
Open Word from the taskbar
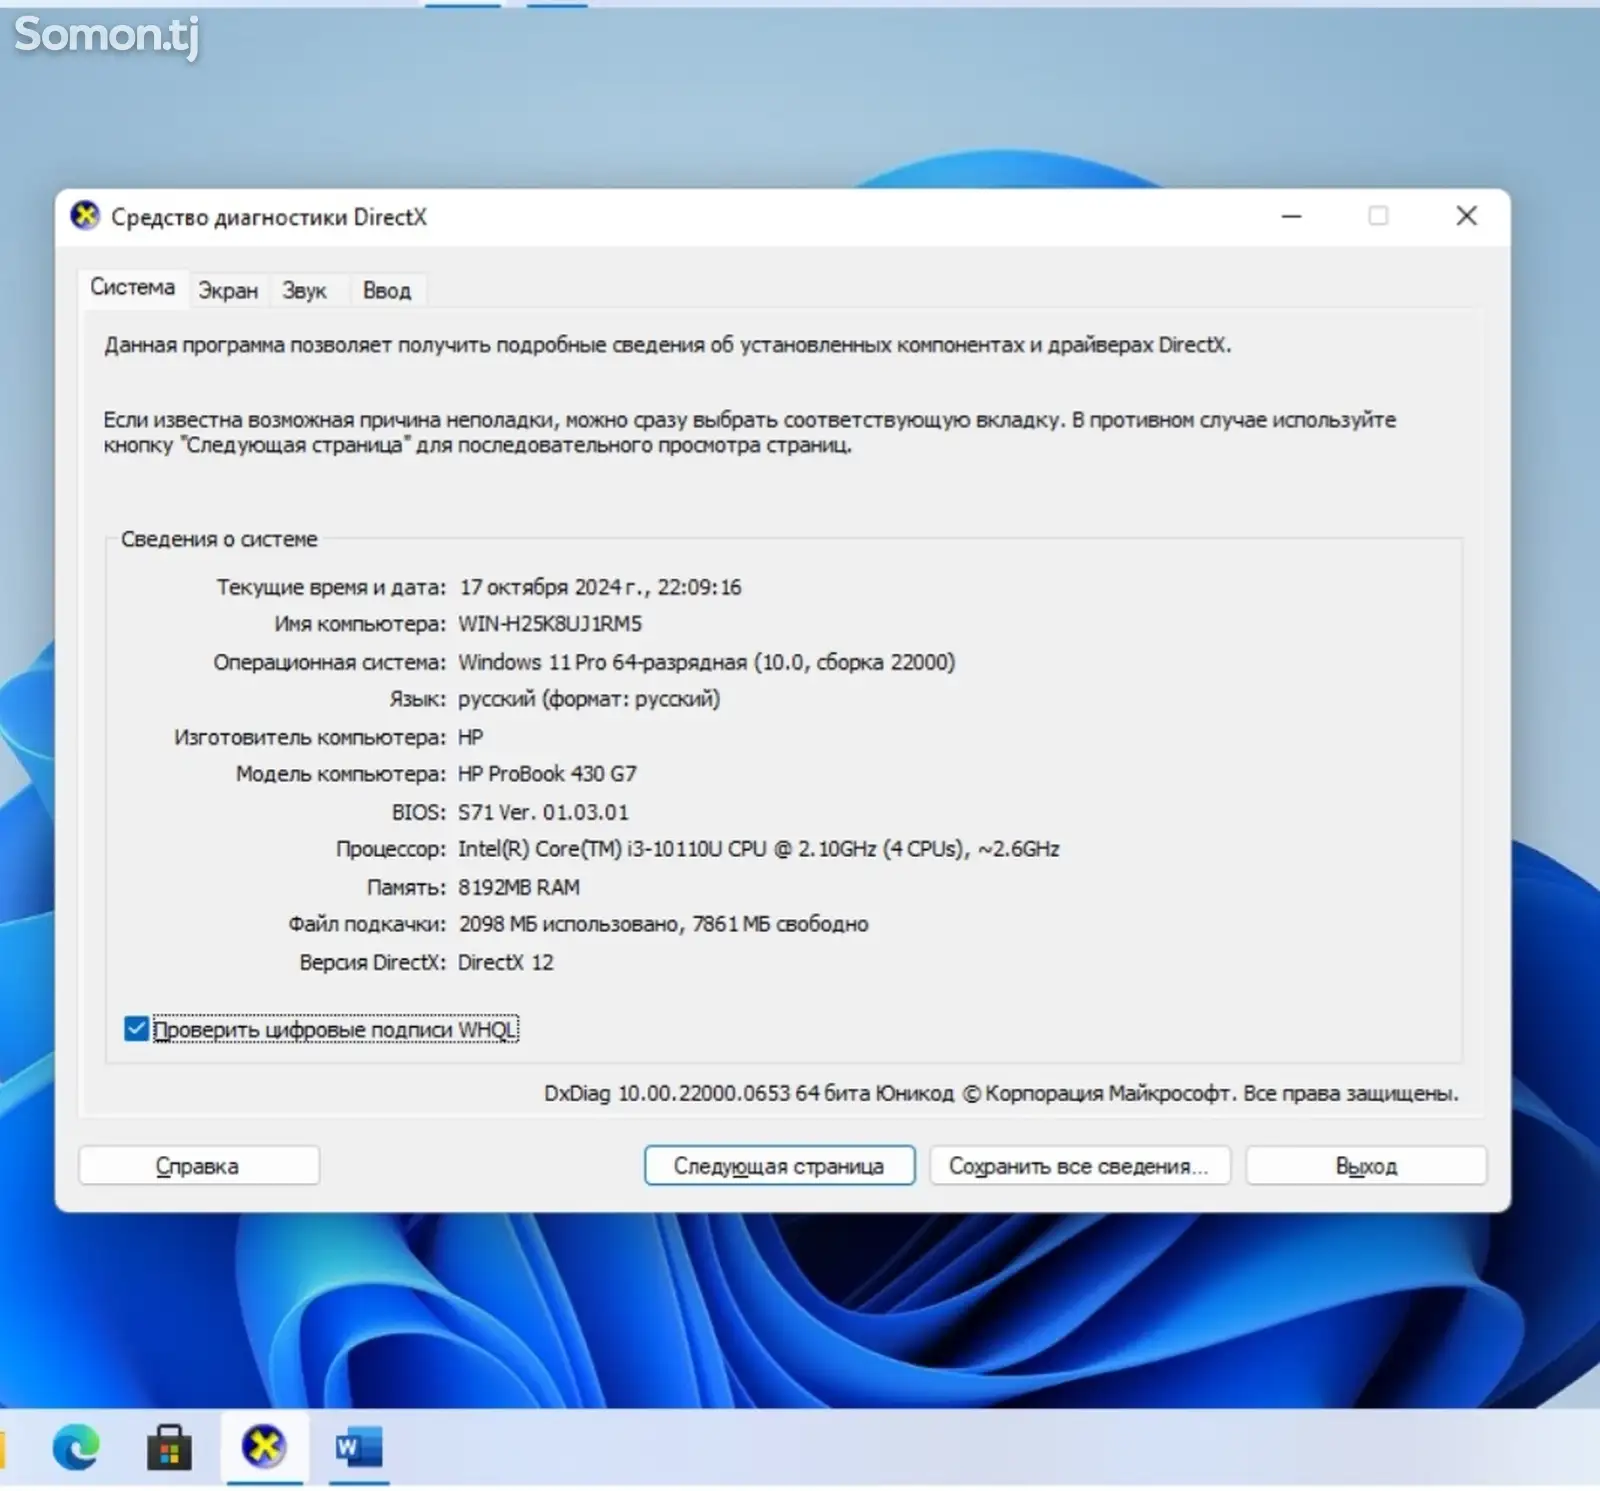(x=359, y=1447)
